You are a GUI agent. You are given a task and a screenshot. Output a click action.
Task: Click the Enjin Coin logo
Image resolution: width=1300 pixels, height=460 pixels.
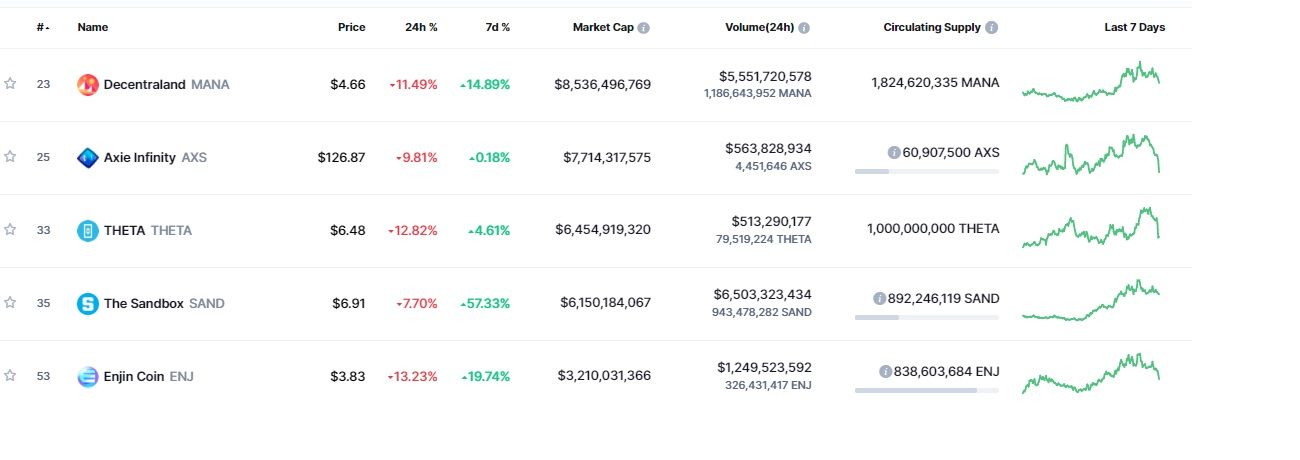pyautogui.click(x=88, y=377)
